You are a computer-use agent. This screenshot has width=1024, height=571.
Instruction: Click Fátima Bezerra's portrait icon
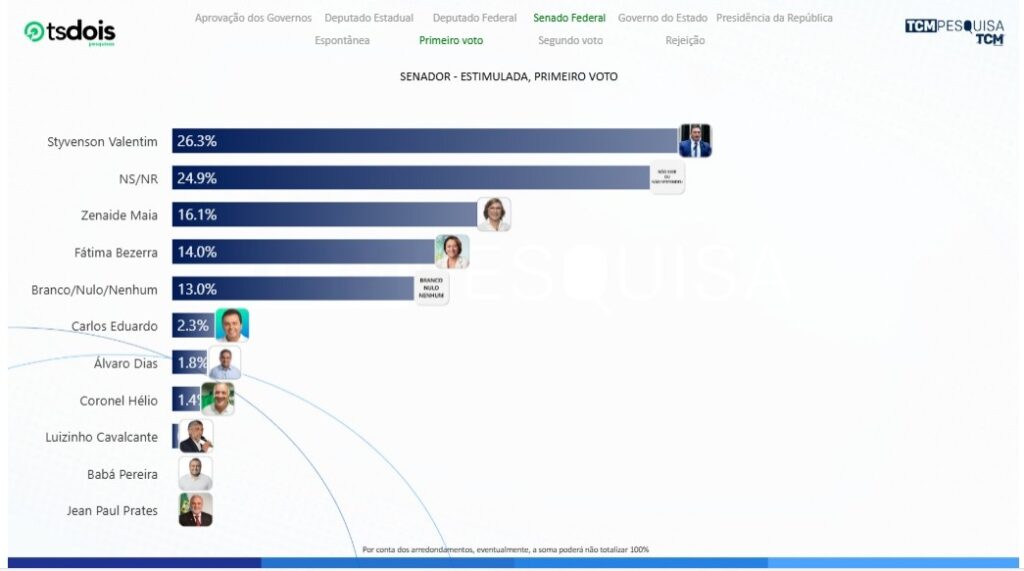point(452,251)
